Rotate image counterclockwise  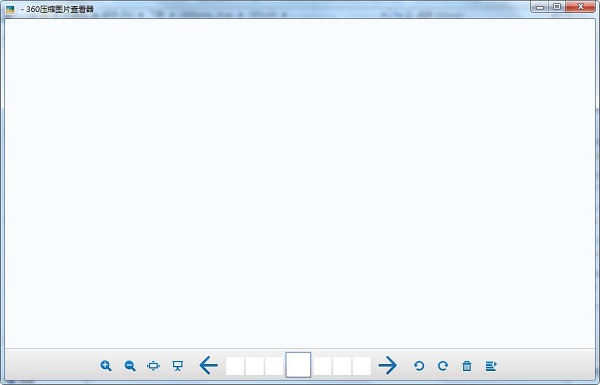(419, 366)
